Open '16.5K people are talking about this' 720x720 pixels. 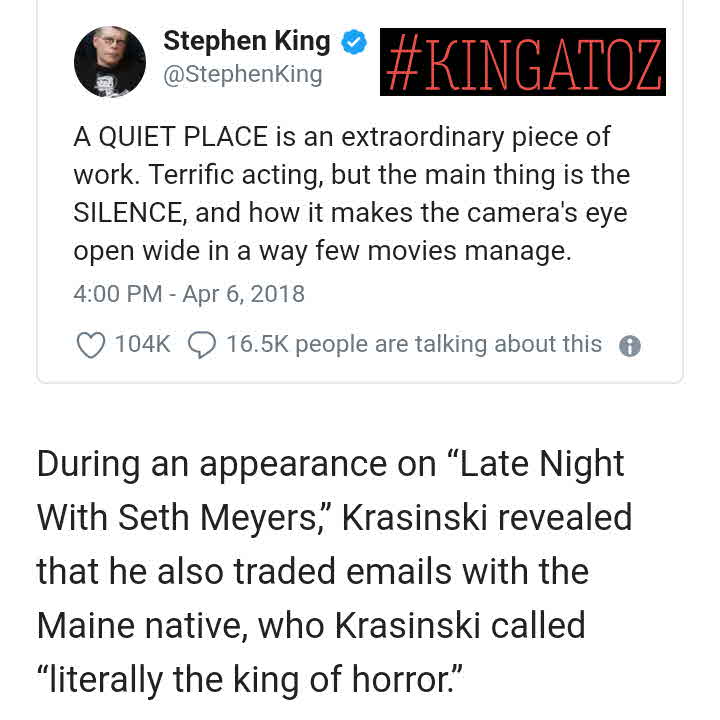414,344
